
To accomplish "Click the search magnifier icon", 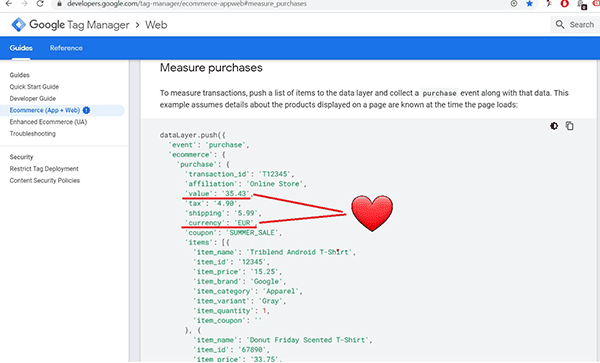I will [x=560, y=24].
